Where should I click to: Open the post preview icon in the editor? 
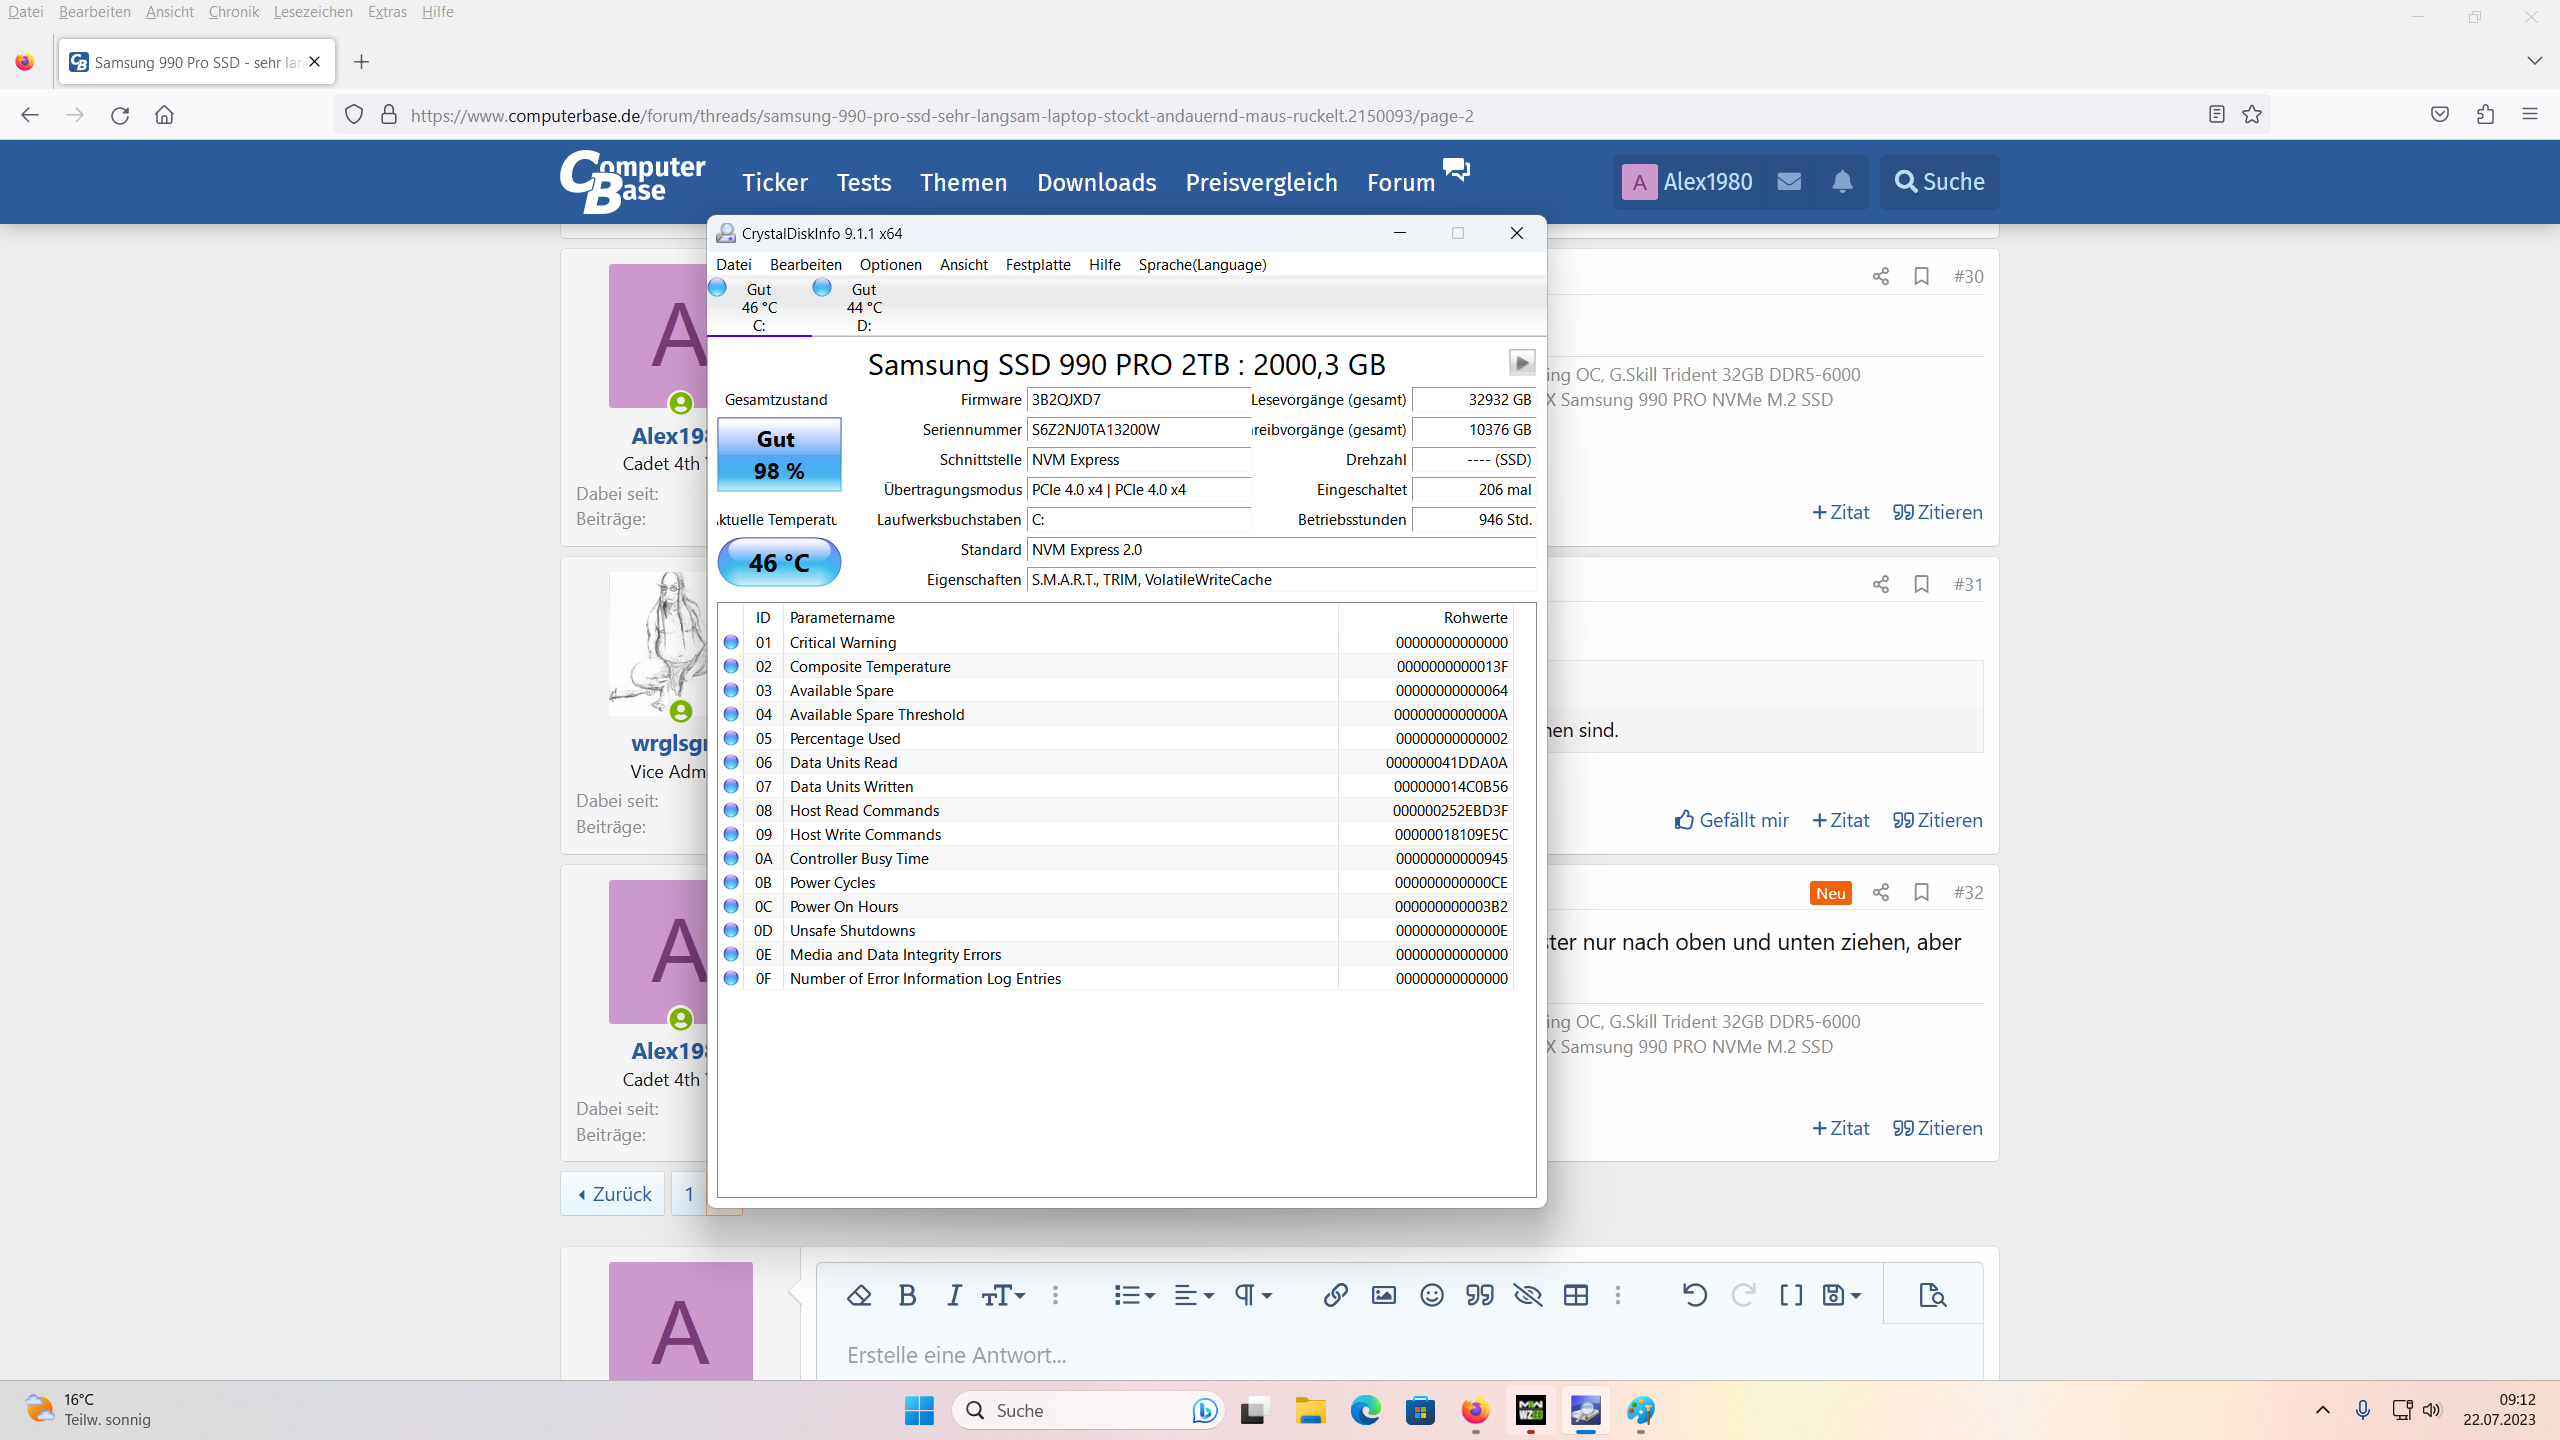[1933, 1295]
